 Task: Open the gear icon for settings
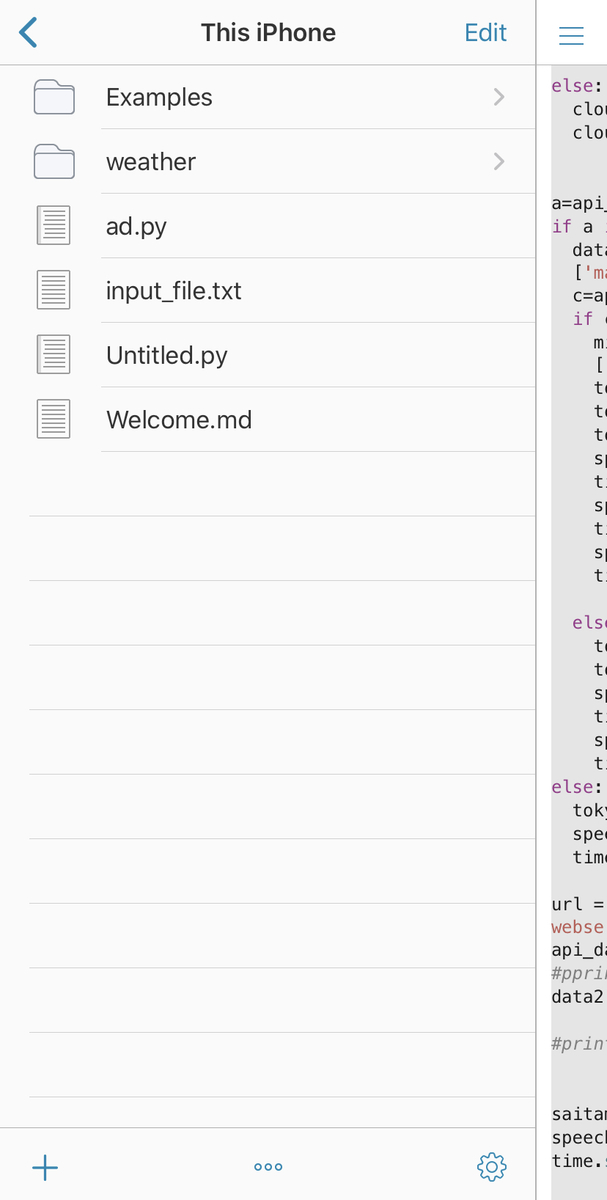pyautogui.click(x=491, y=1167)
